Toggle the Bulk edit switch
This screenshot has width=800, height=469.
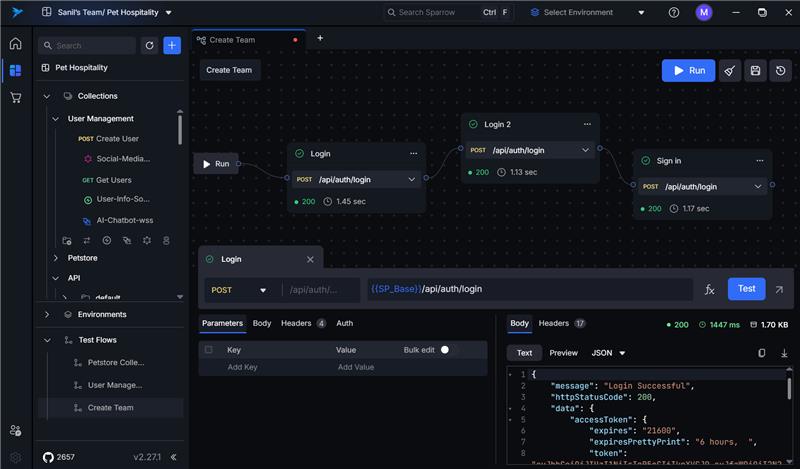(x=448, y=350)
